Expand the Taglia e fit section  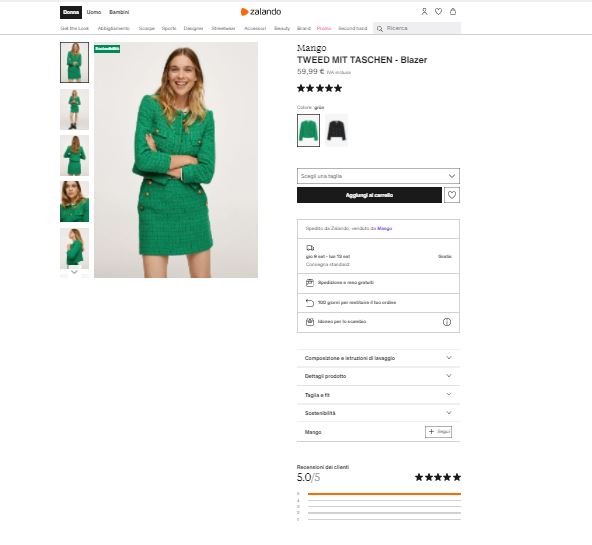pyautogui.click(x=378, y=395)
